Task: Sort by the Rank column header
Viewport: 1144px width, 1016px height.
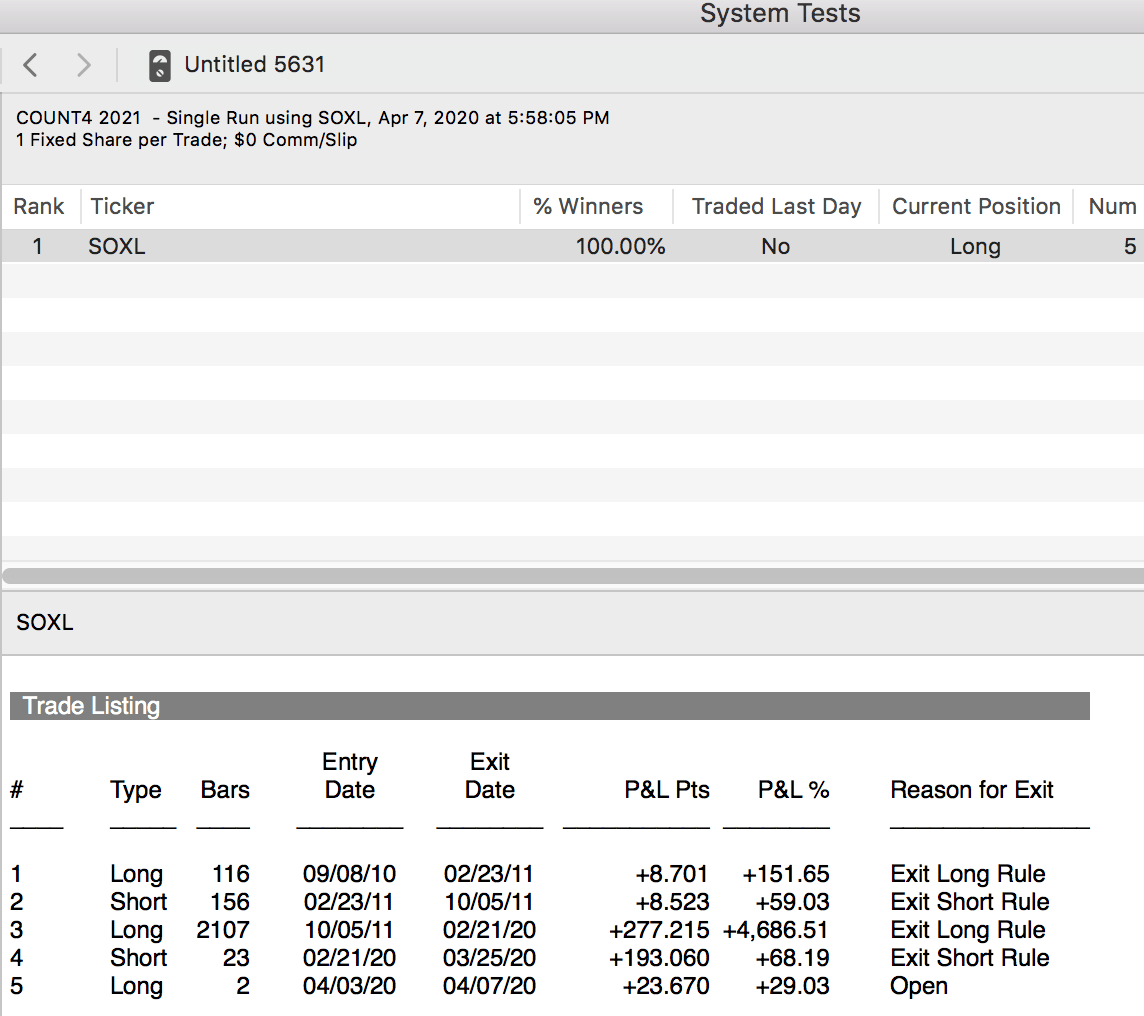Action: pyautogui.click(x=39, y=207)
